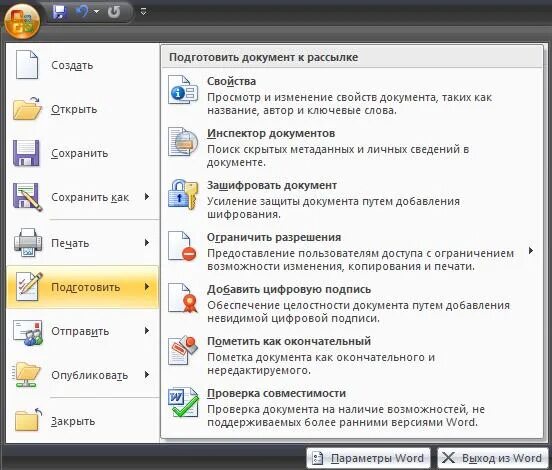Choose Добавить цифровую подпись title
The image size is (552, 470).
pos(289,289)
